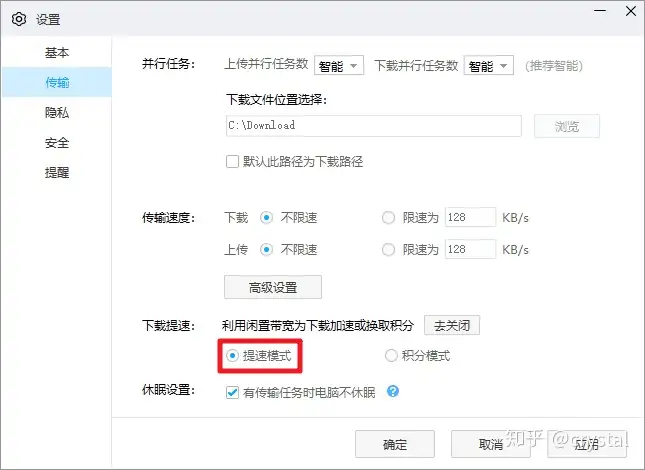The height and width of the screenshot is (470, 645).
Task: Select 不限速 radio for 下载
Action: [267, 217]
